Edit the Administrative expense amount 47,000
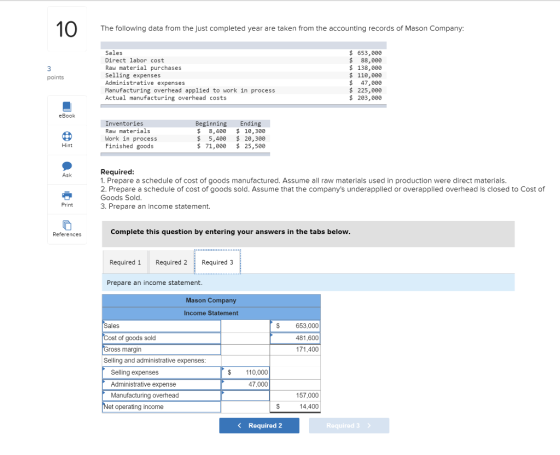This screenshot has width=560, height=455. [x=245, y=384]
